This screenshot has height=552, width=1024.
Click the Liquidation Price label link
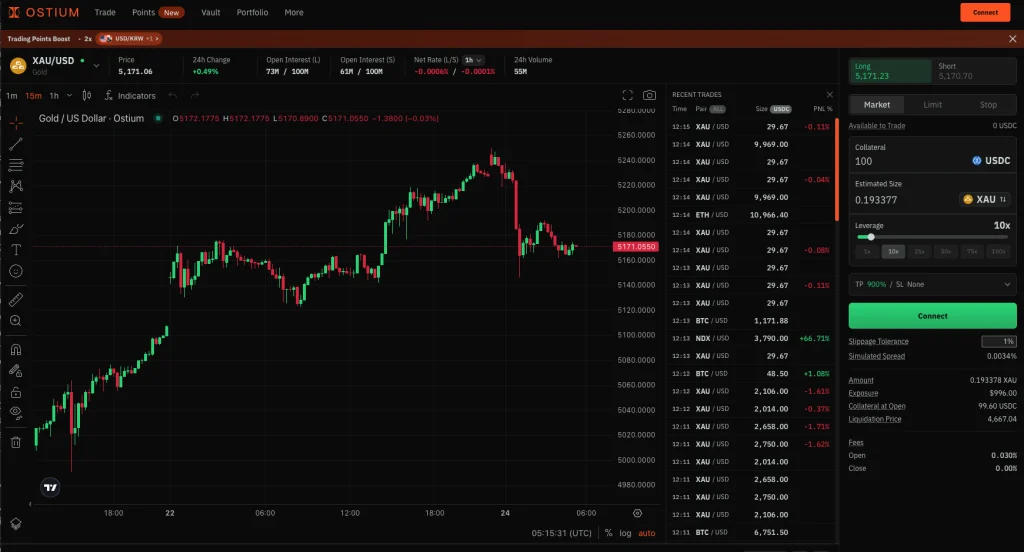[x=874, y=419]
